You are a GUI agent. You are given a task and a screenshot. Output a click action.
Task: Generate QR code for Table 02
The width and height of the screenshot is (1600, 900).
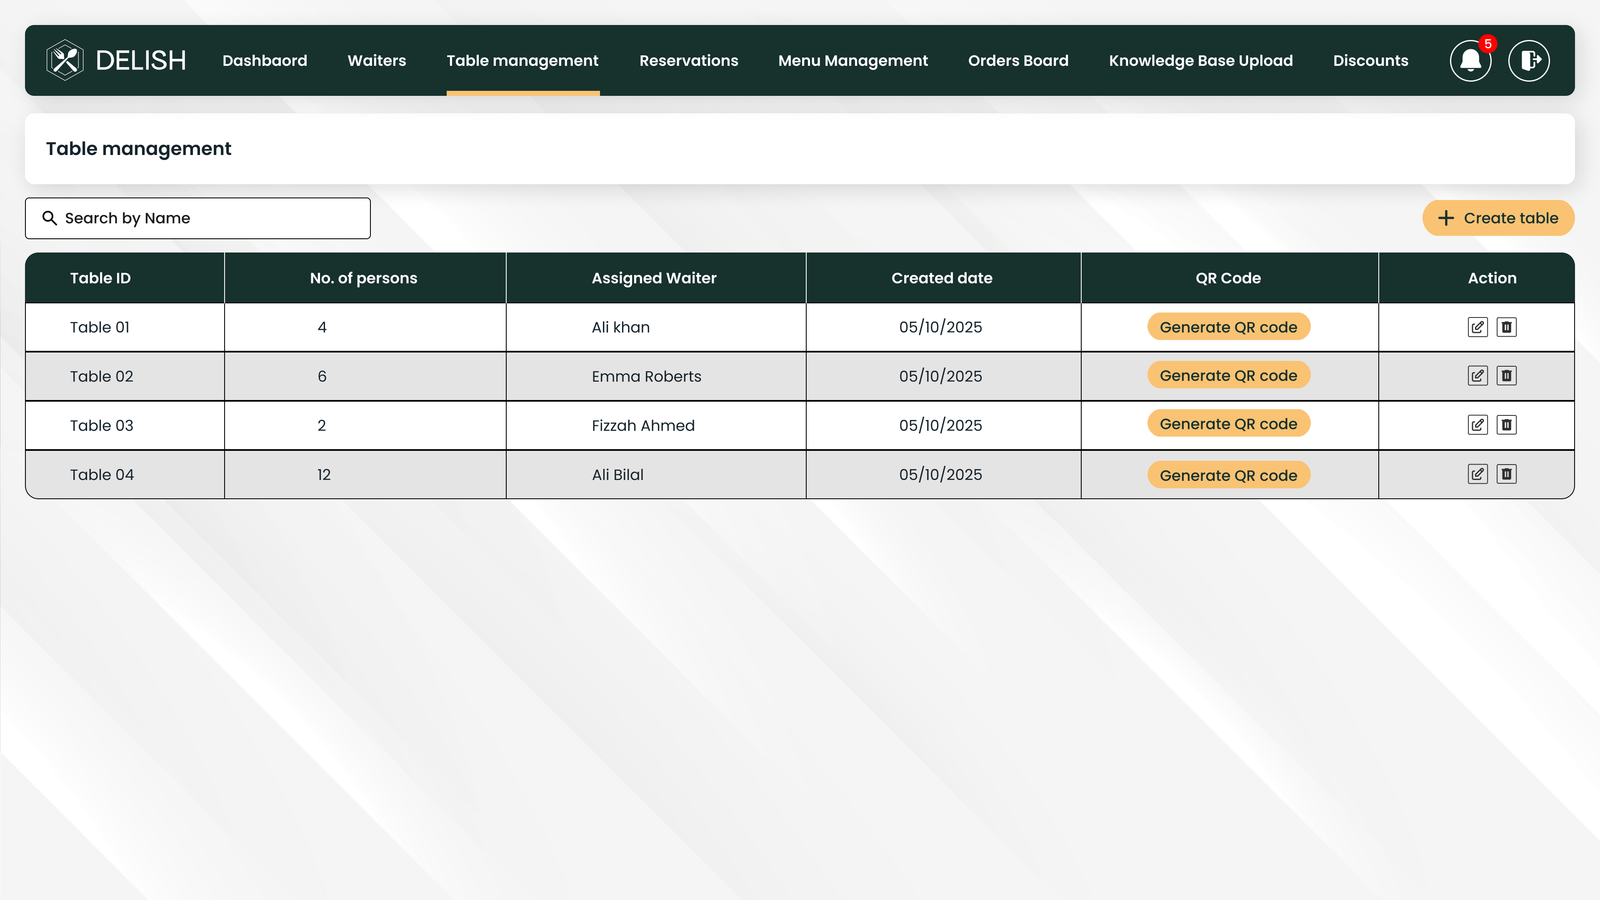tap(1228, 375)
